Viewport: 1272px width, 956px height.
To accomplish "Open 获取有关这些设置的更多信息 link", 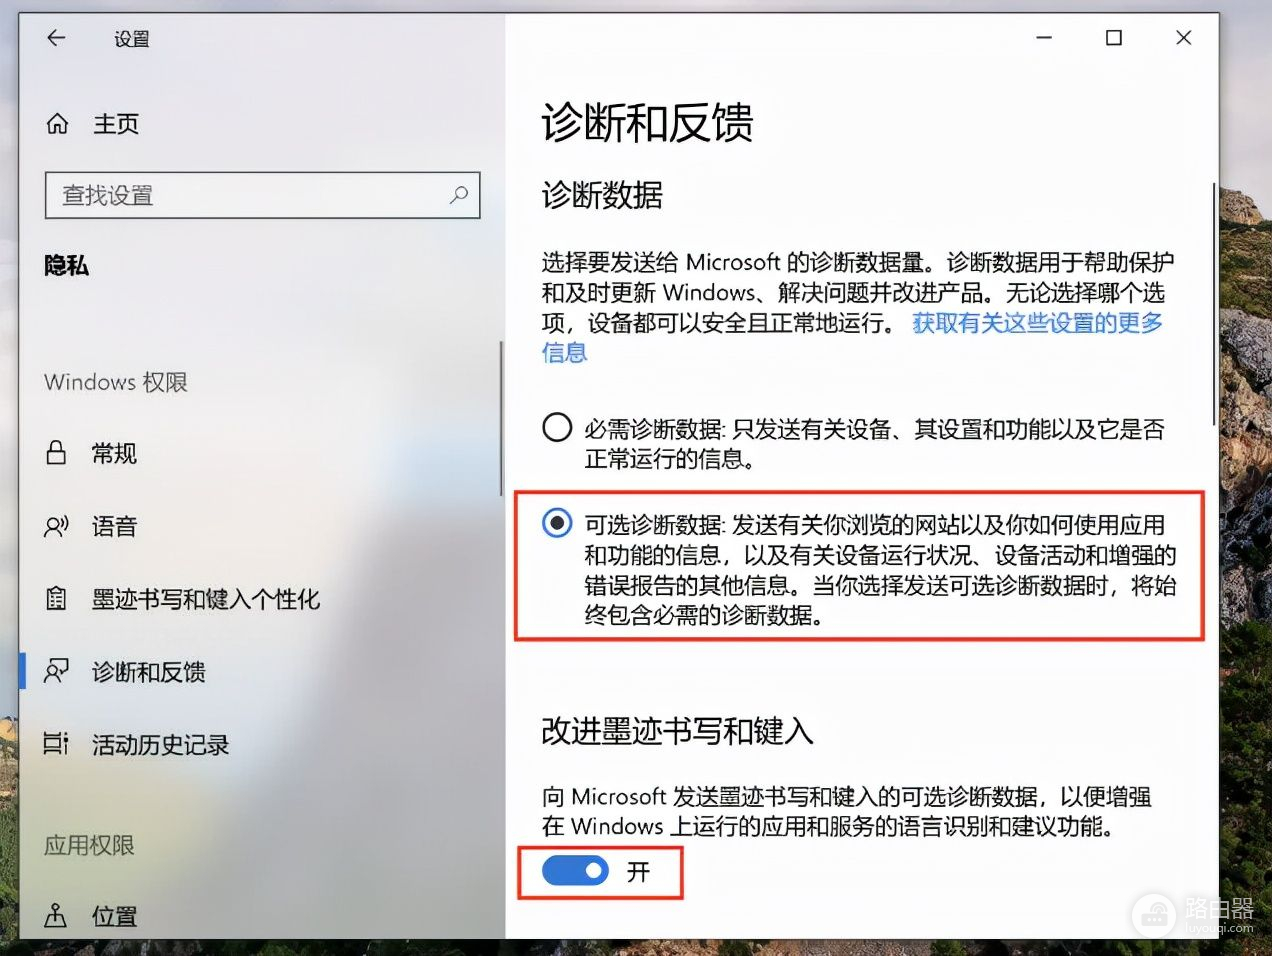I will point(852,337).
